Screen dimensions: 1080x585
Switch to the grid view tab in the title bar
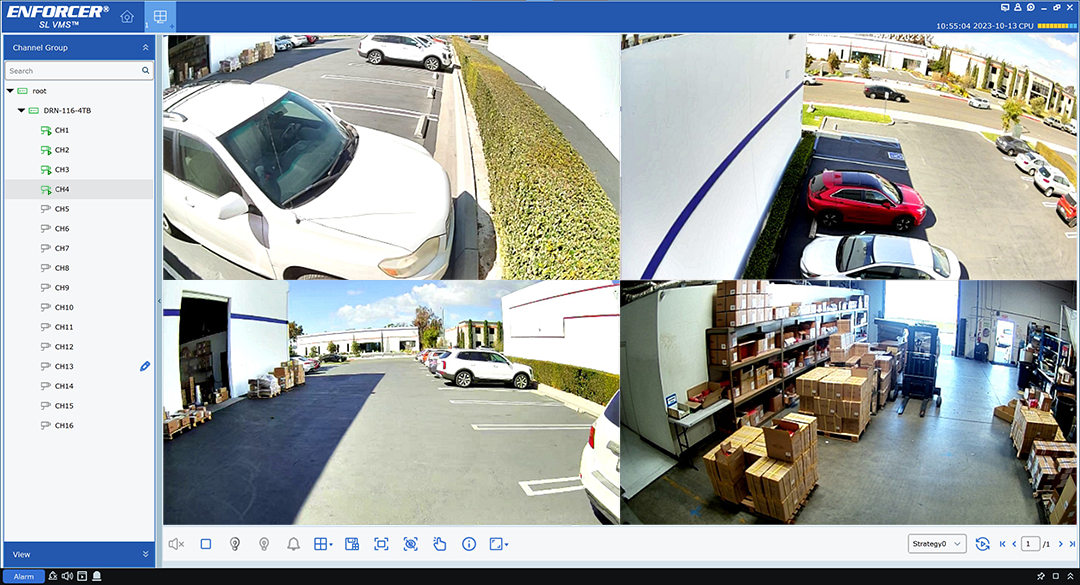[158, 16]
